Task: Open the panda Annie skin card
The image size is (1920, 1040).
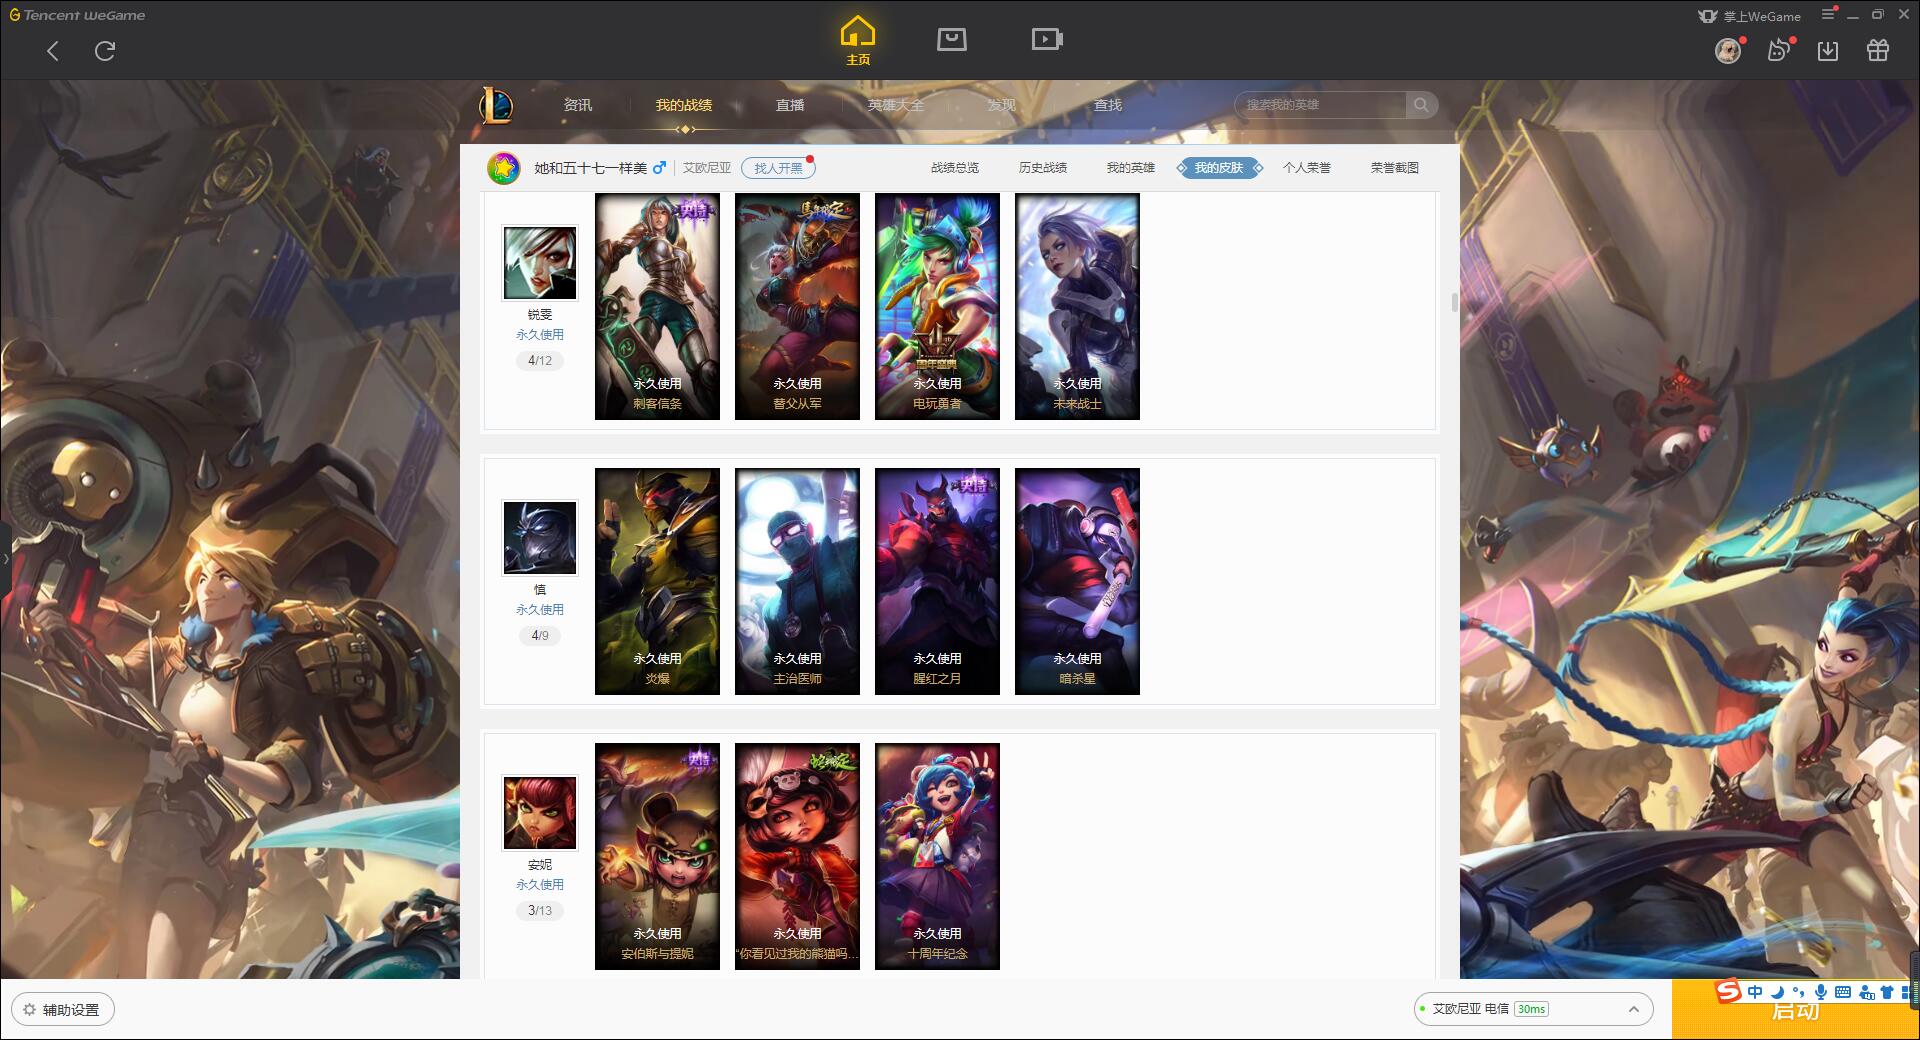Action: coord(797,856)
